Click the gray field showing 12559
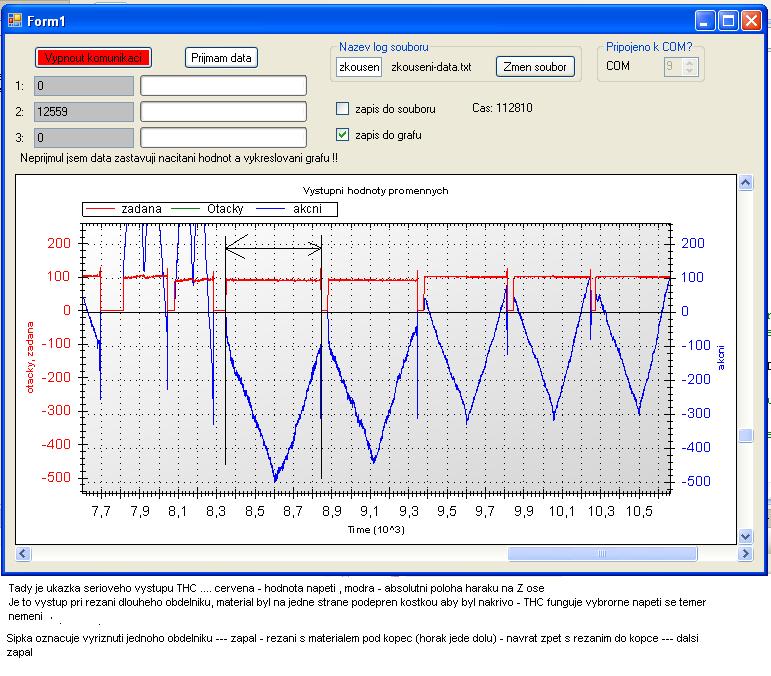The height and width of the screenshot is (676, 771). [83, 111]
